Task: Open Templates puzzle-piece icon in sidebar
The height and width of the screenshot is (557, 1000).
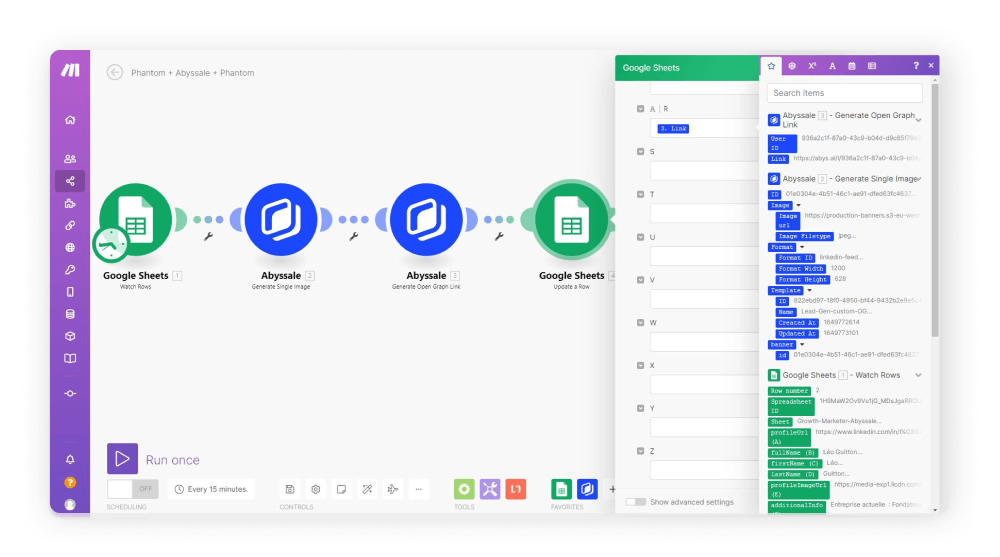Action: [x=70, y=204]
